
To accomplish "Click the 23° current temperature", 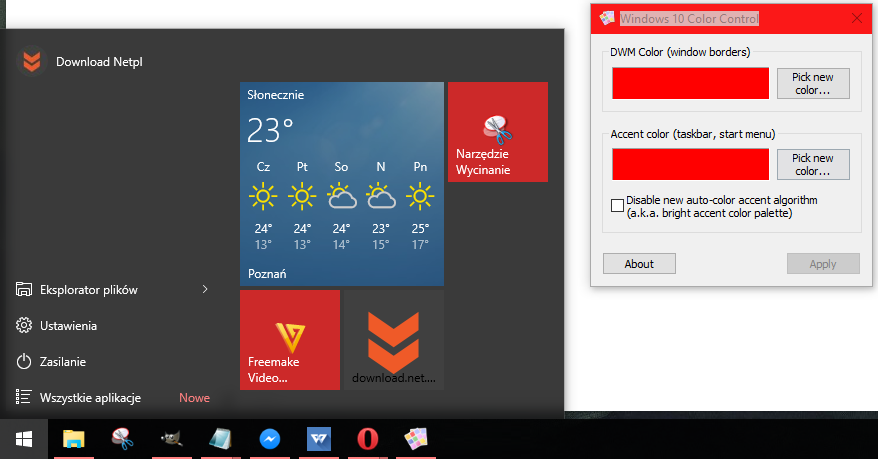I will [x=270, y=130].
